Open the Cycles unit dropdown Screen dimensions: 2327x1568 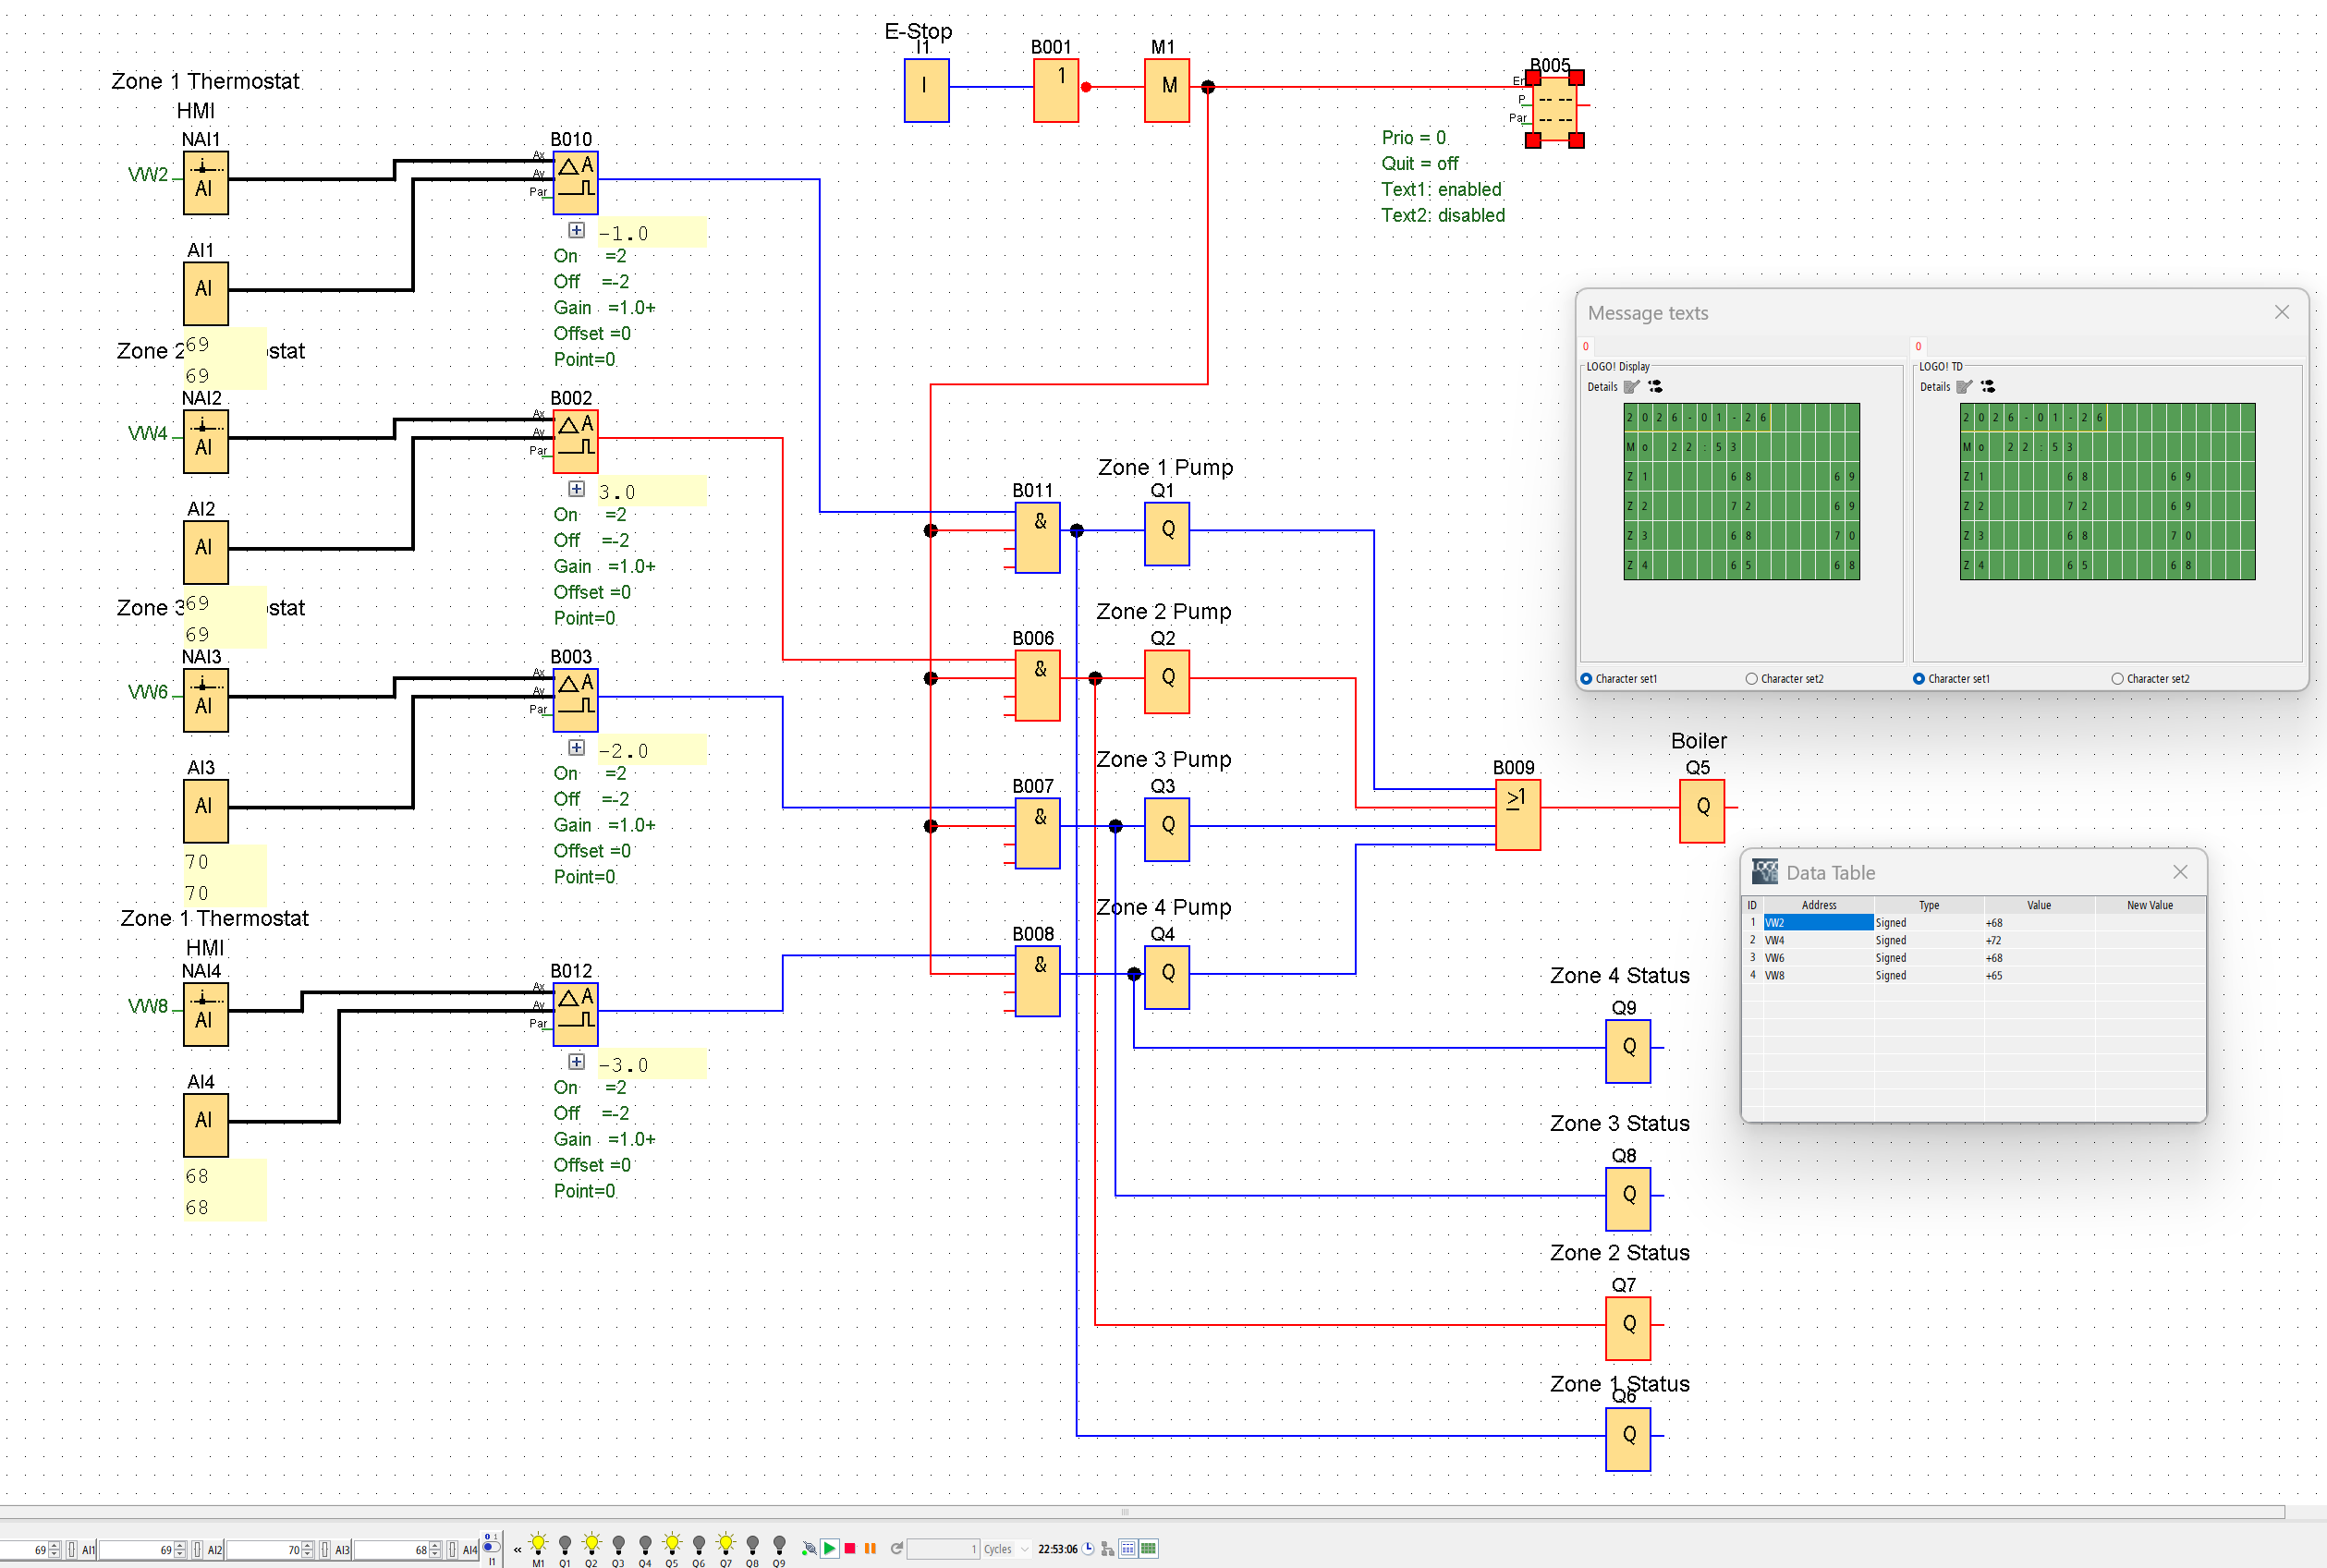coord(1025,1549)
